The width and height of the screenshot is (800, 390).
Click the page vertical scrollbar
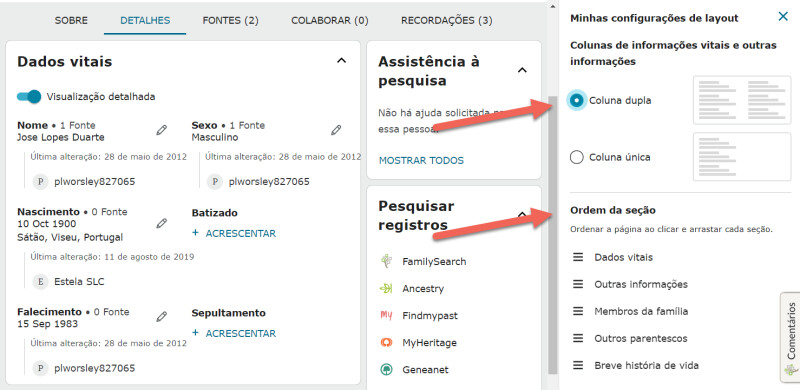pyautogui.click(x=553, y=235)
